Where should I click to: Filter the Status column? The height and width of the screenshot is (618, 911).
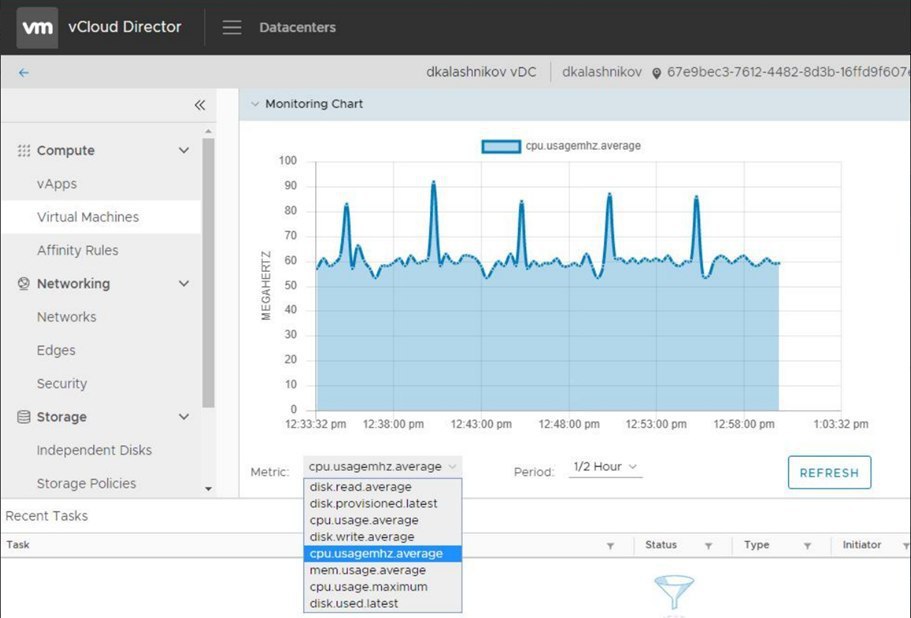(709, 545)
